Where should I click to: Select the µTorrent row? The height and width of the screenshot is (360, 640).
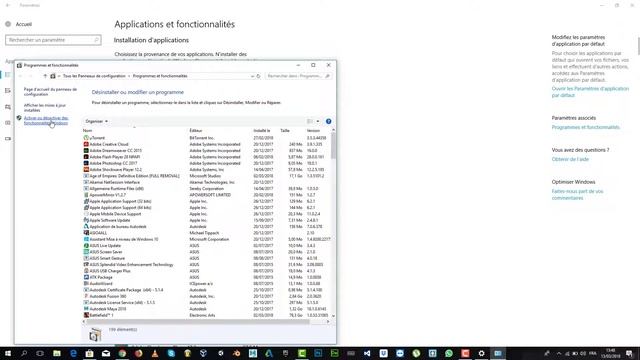click(x=206, y=138)
